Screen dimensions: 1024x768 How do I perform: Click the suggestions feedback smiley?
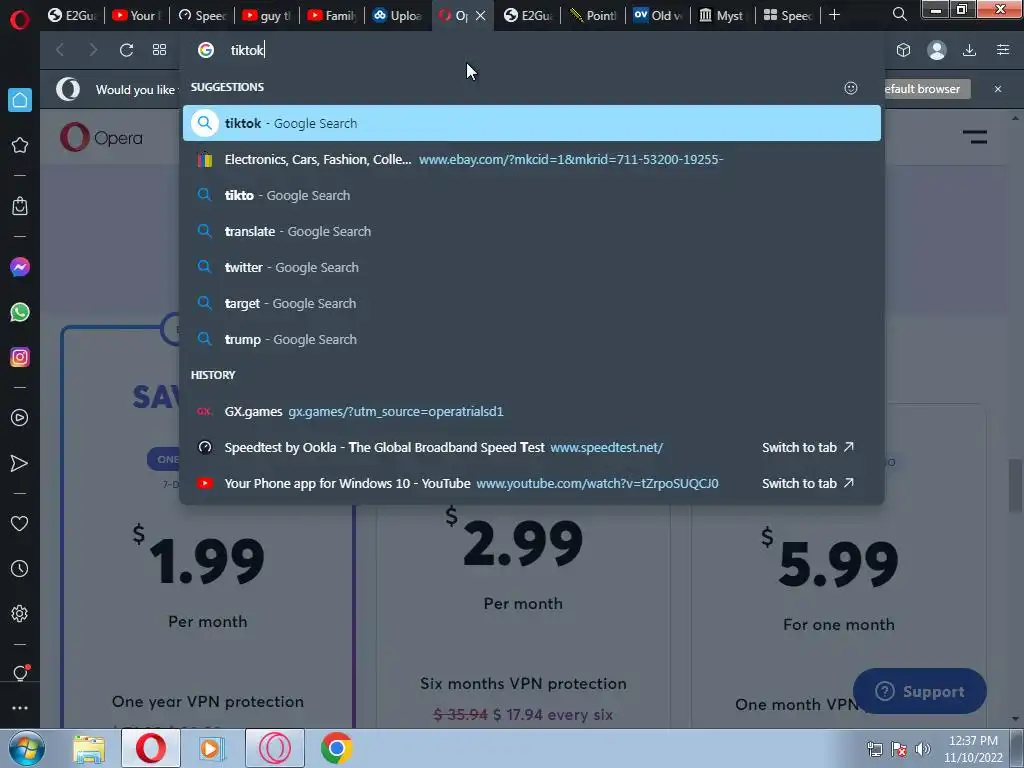click(851, 88)
